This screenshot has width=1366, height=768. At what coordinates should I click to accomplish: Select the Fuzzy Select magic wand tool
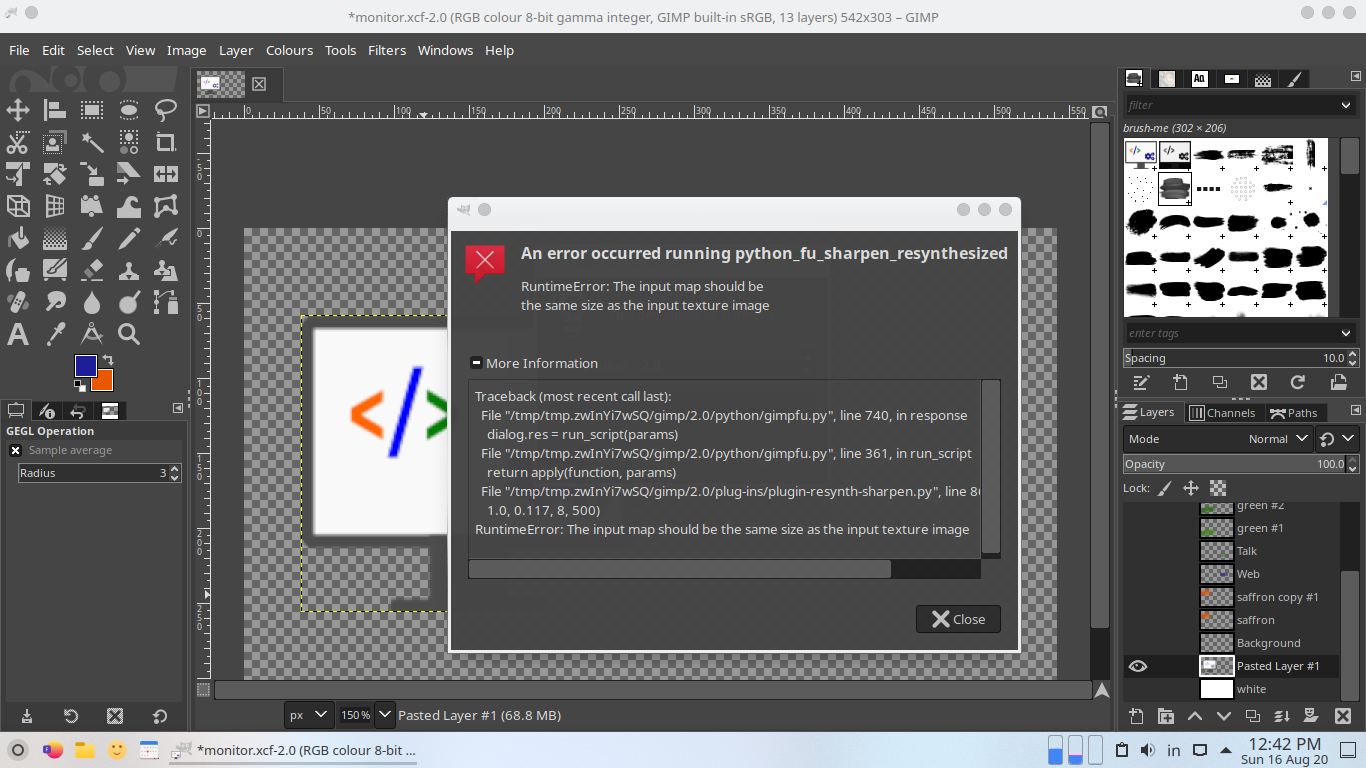92,142
